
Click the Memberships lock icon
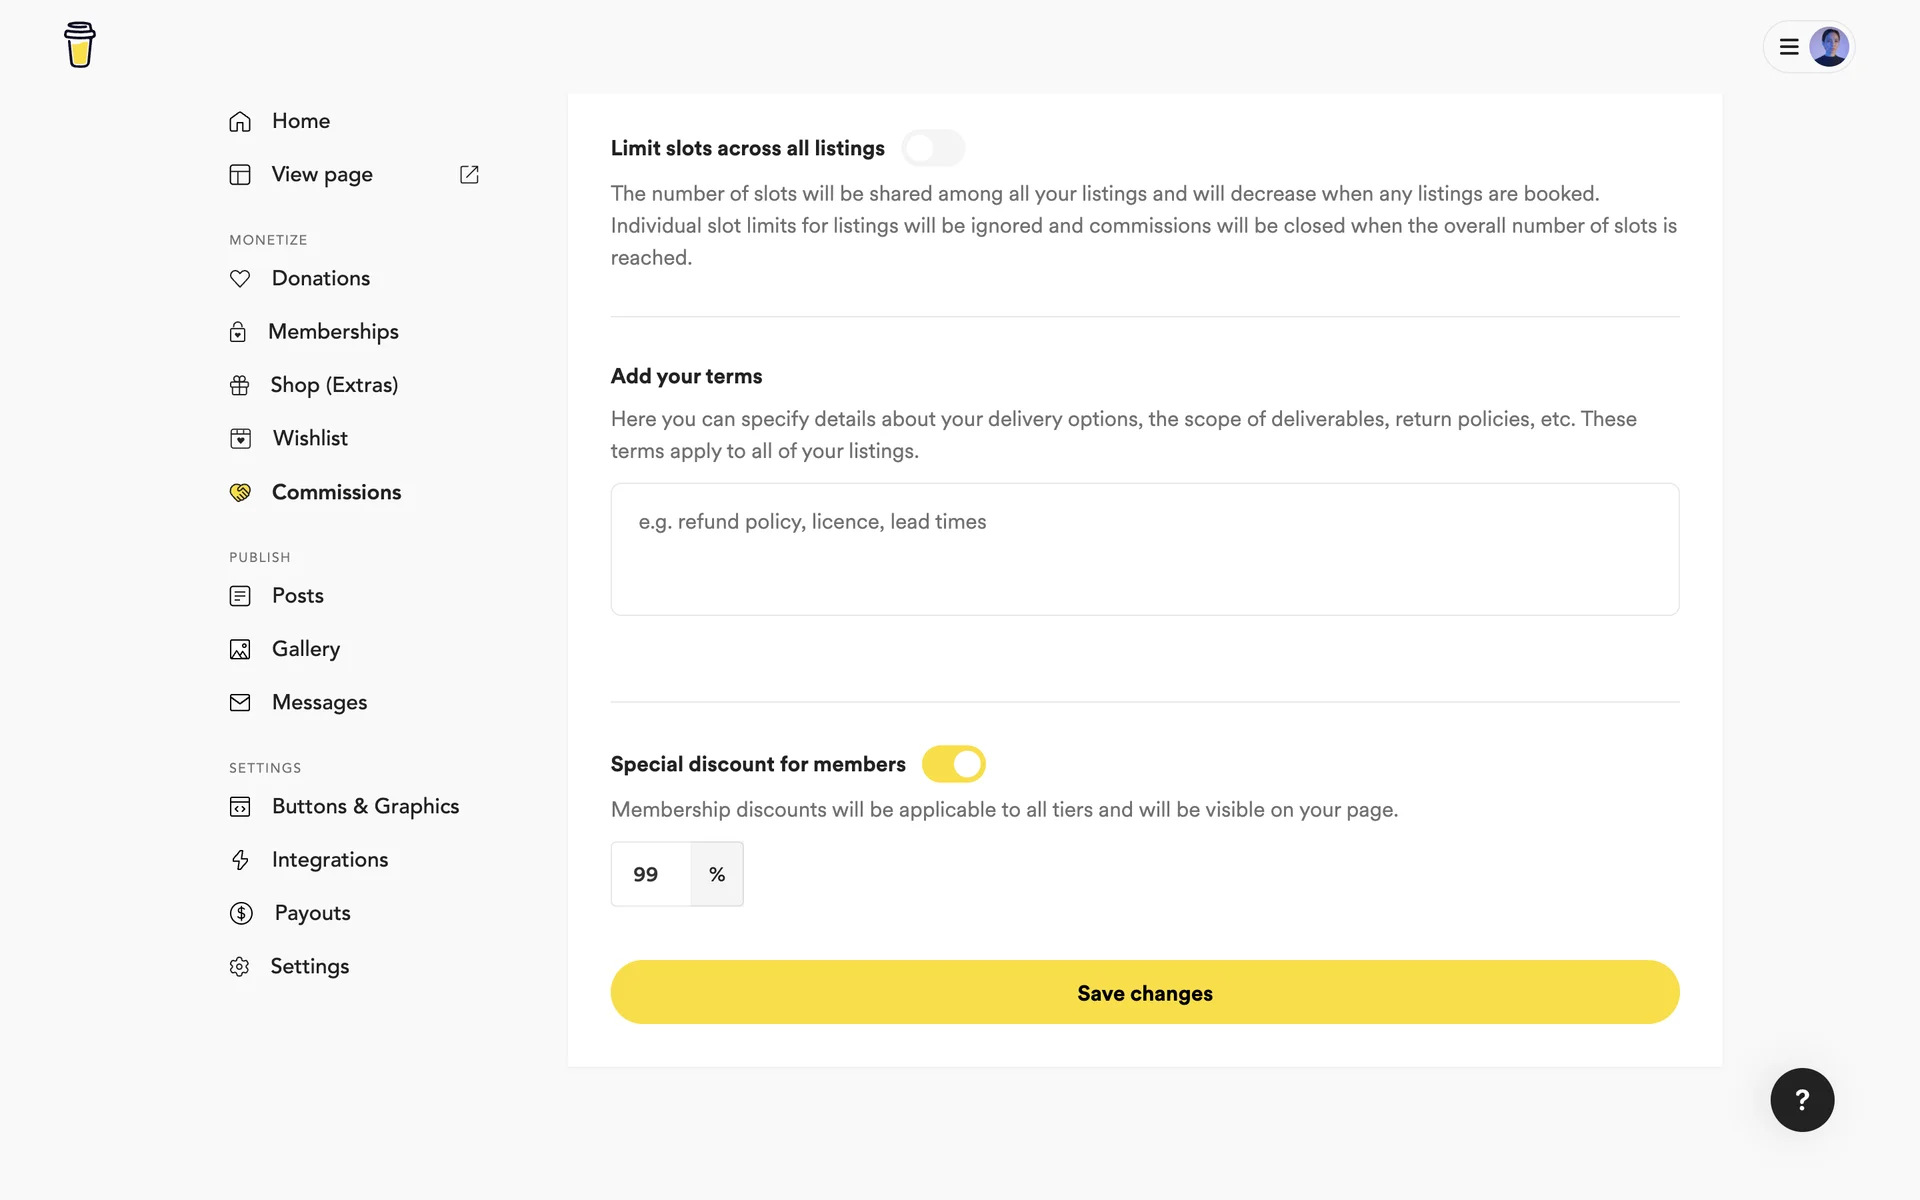[238, 332]
